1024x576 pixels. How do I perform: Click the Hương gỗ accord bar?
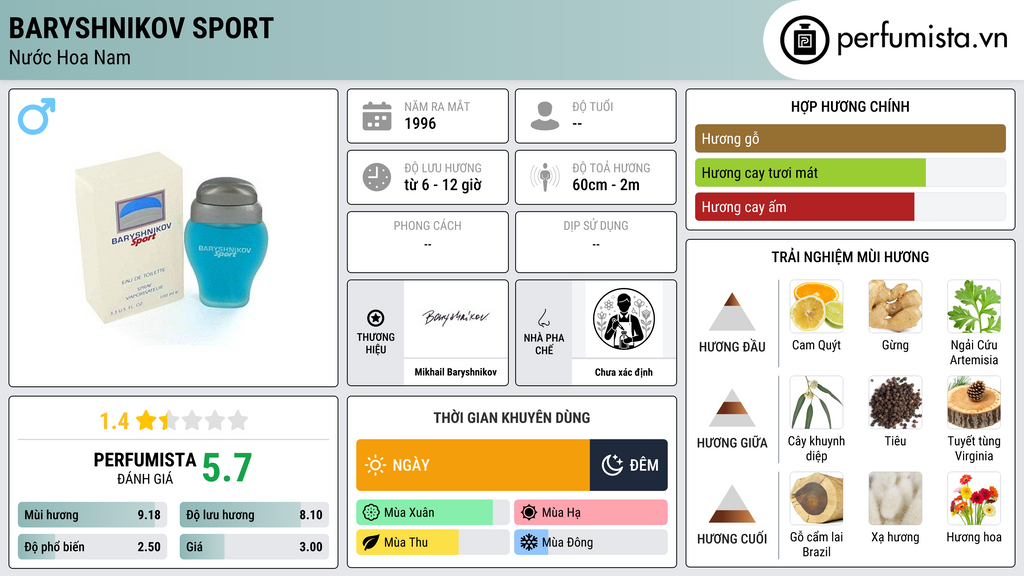tap(850, 138)
